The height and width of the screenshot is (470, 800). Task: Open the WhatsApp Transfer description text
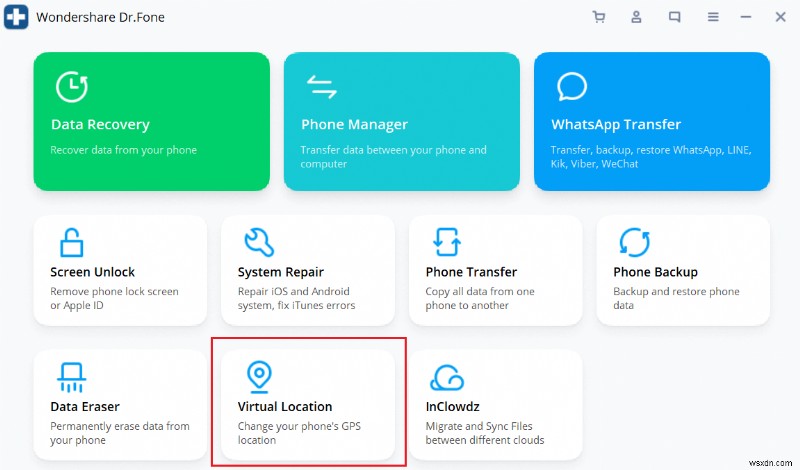point(650,157)
